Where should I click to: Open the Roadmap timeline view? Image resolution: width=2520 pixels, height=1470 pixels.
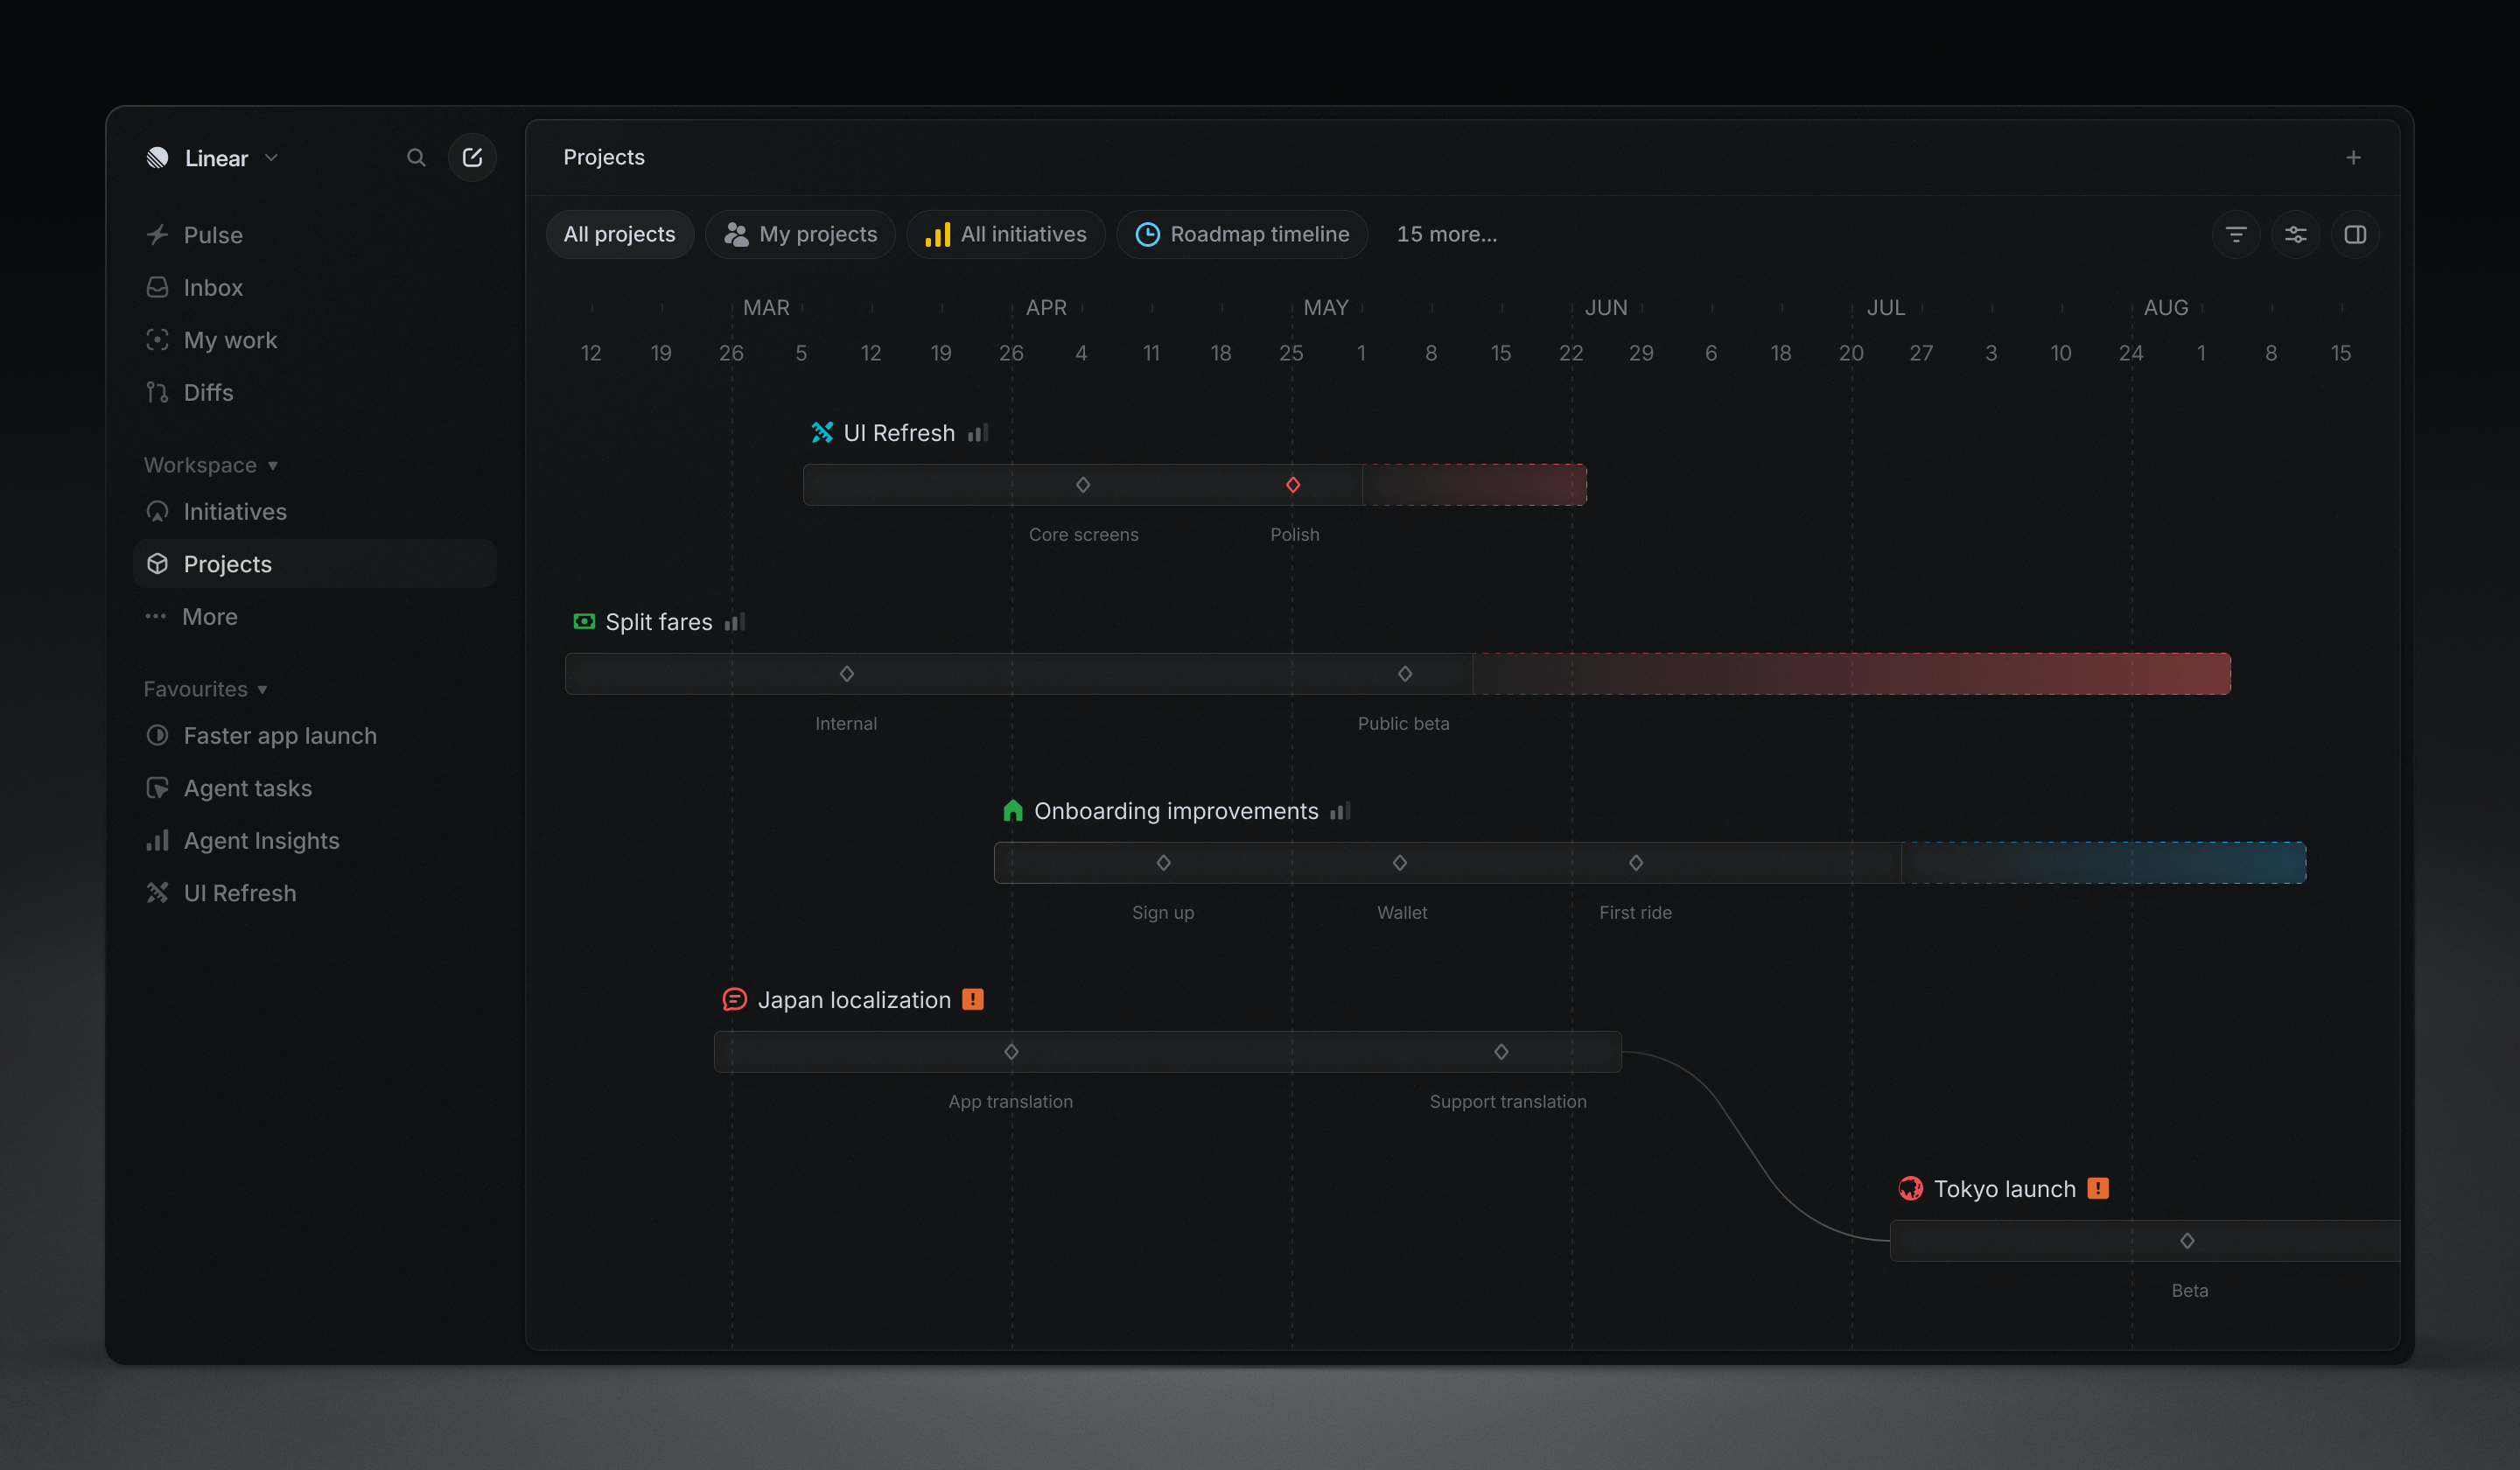1242,234
